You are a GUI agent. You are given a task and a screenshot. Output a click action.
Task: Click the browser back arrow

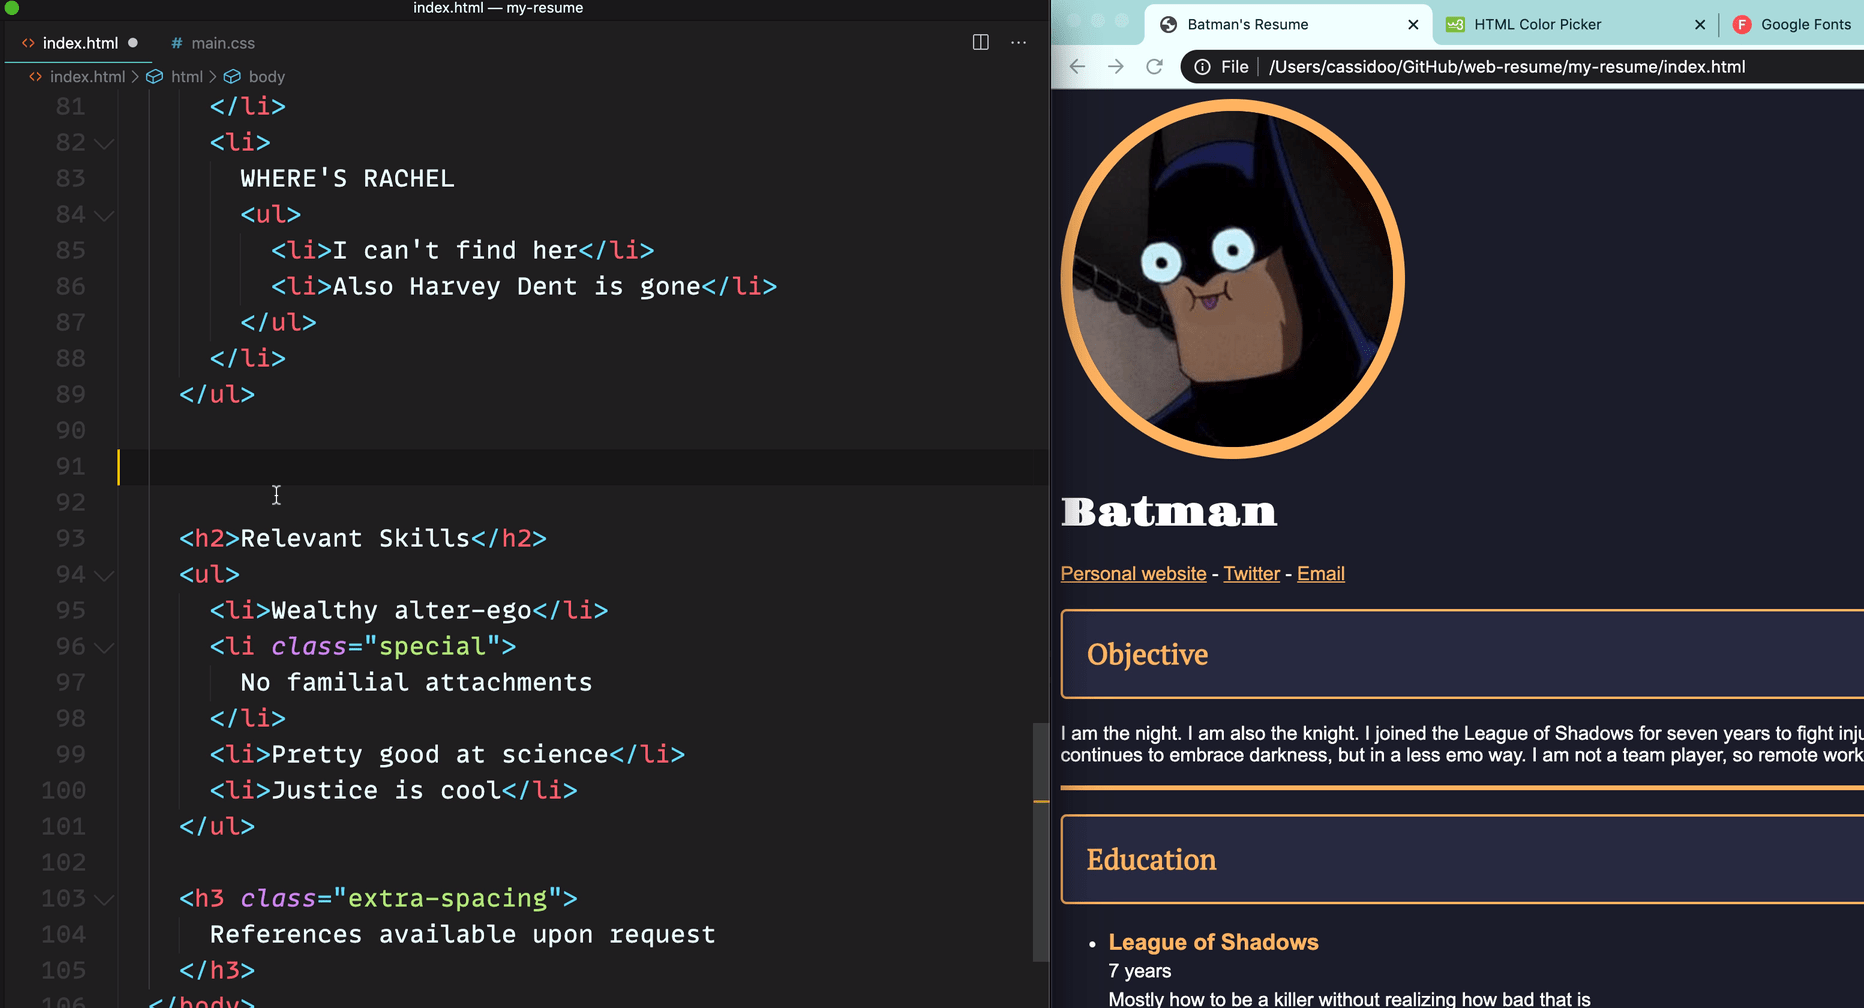[1076, 66]
